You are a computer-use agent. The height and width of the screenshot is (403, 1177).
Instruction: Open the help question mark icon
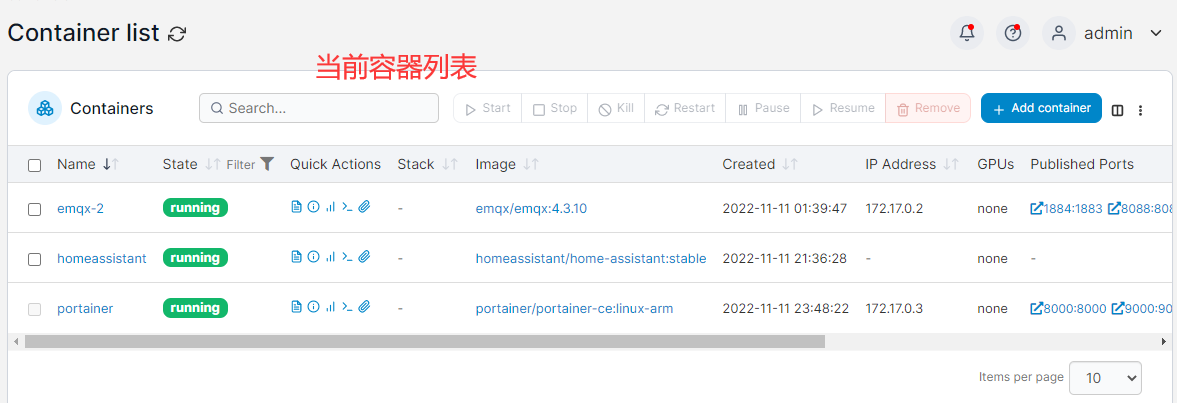point(1013,34)
